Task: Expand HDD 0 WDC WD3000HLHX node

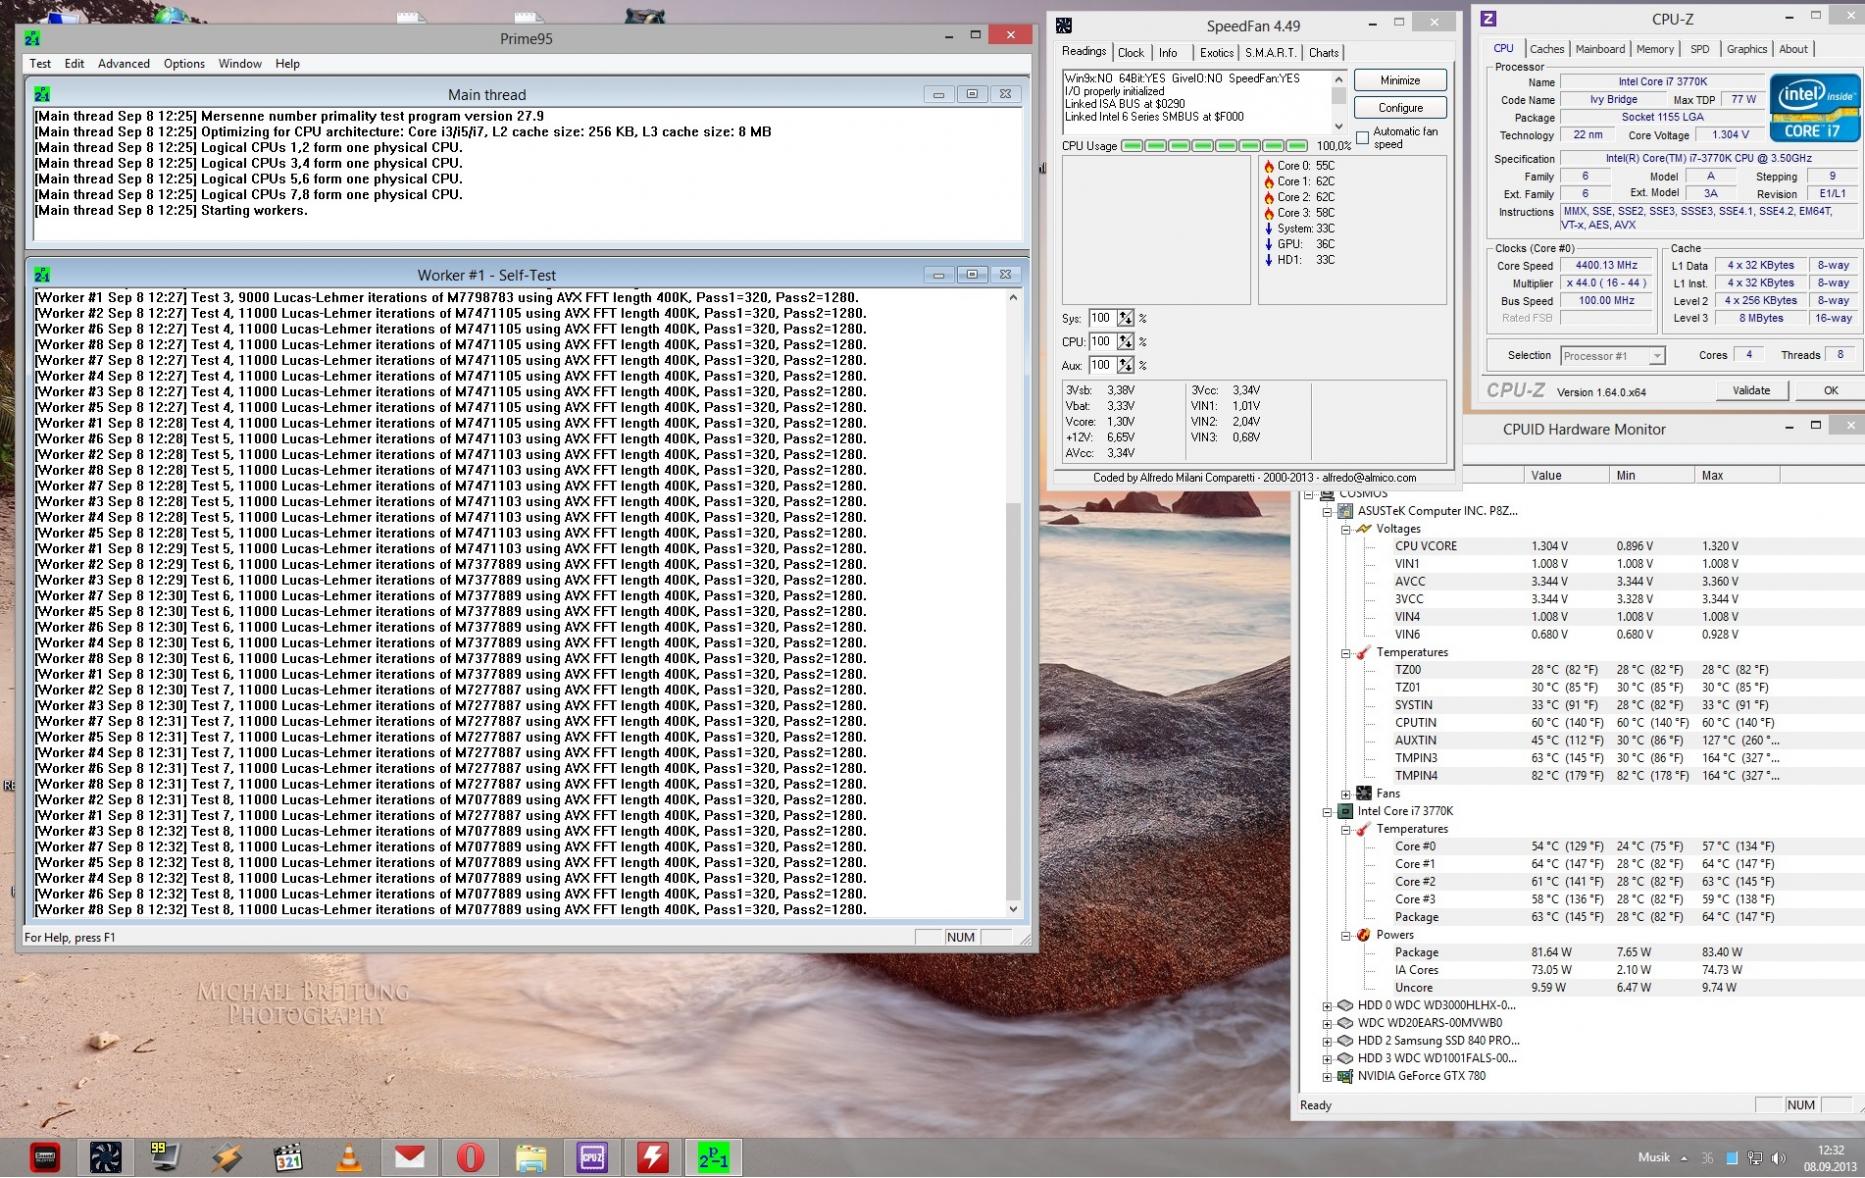Action: coord(1327,1005)
